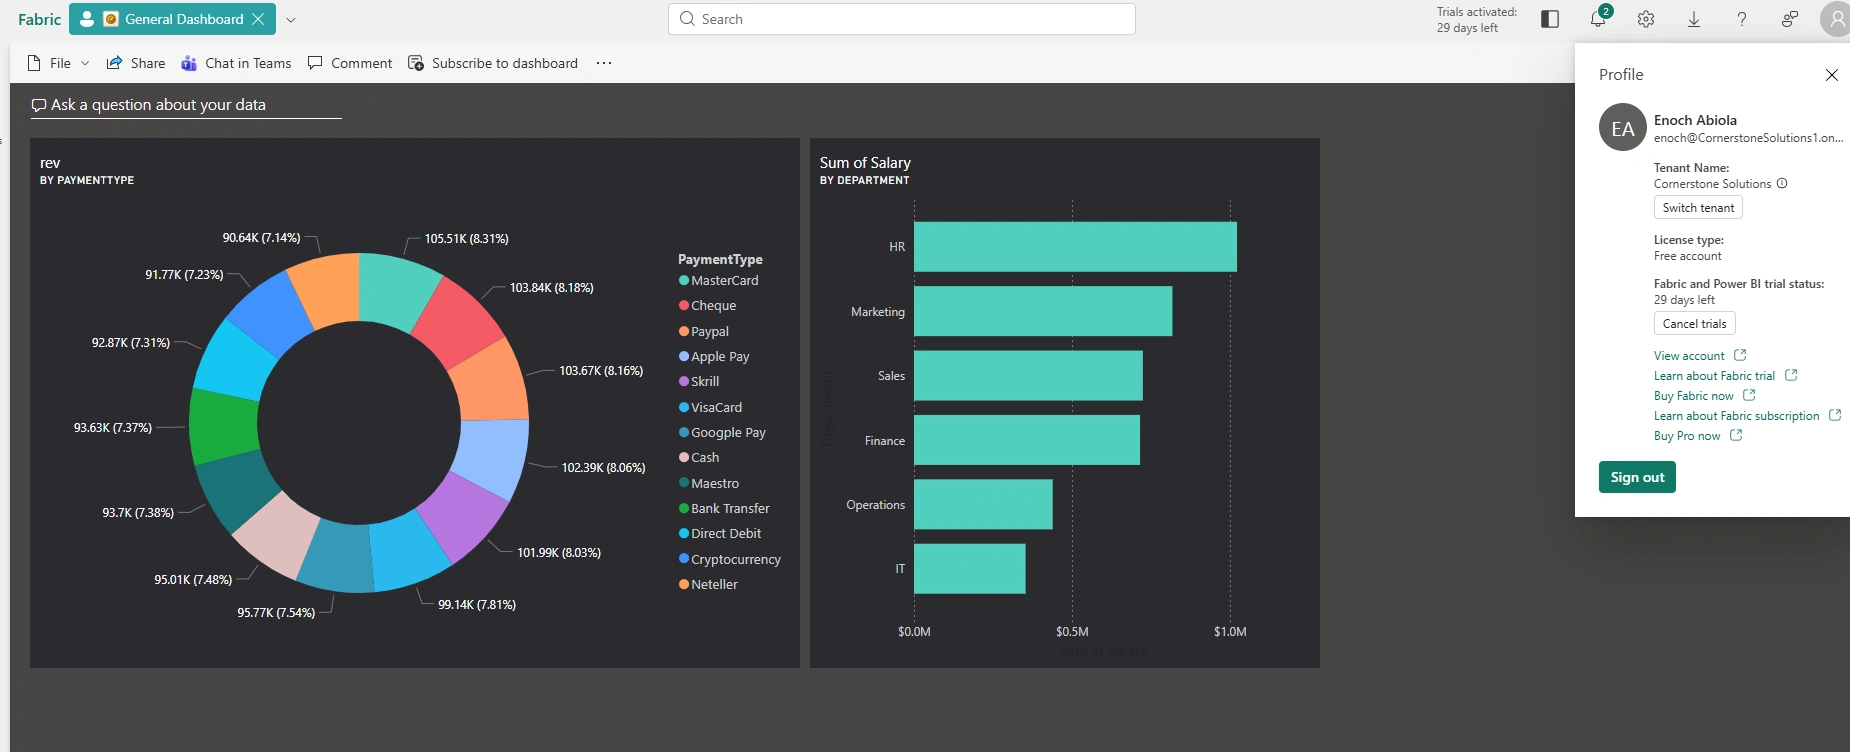Click Share in the toolbar
The width and height of the screenshot is (1850, 752).
coord(136,63)
